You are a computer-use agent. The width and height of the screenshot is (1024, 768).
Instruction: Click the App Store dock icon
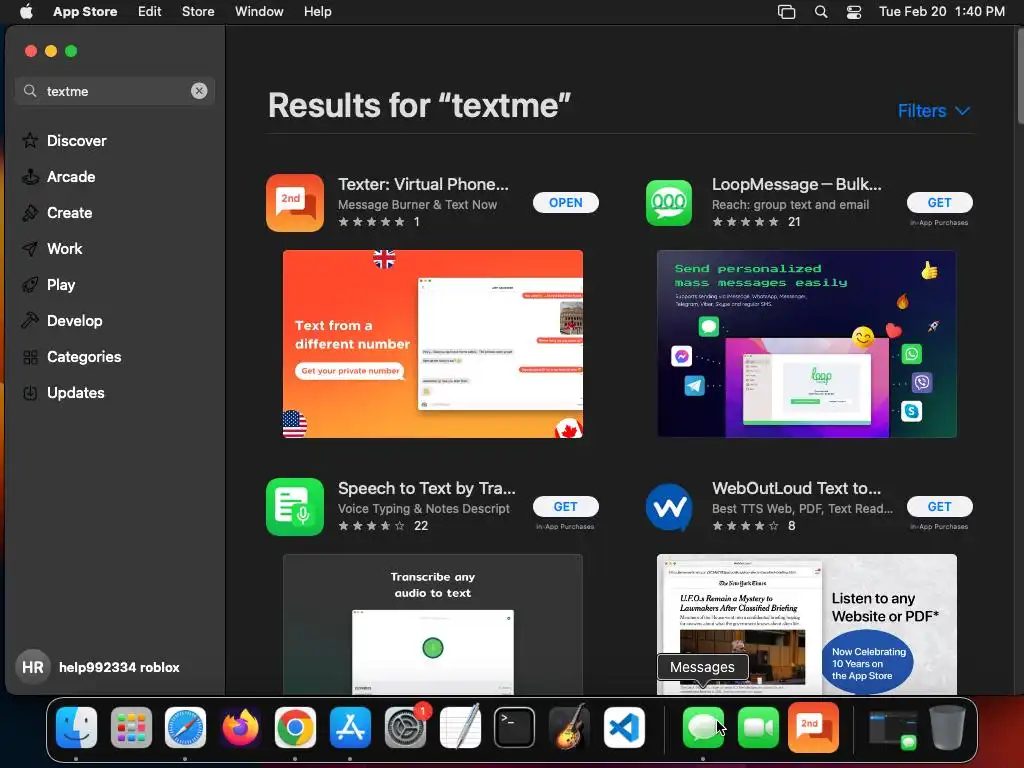(350, 728)
